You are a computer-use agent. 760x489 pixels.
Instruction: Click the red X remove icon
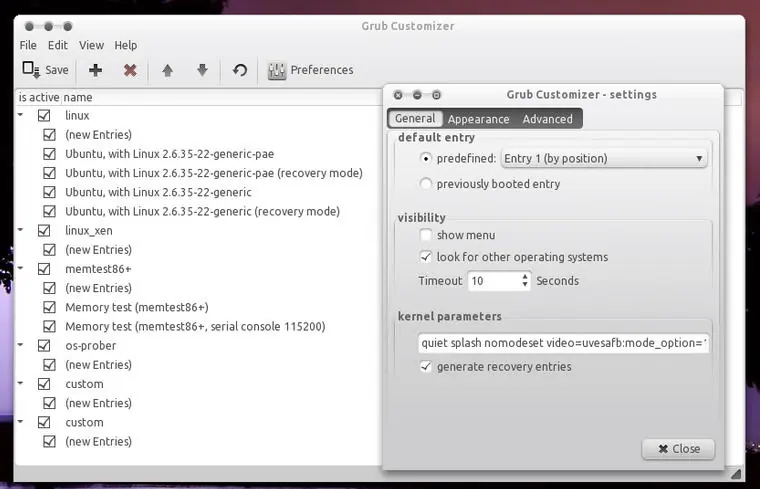[x=130, y=70]
